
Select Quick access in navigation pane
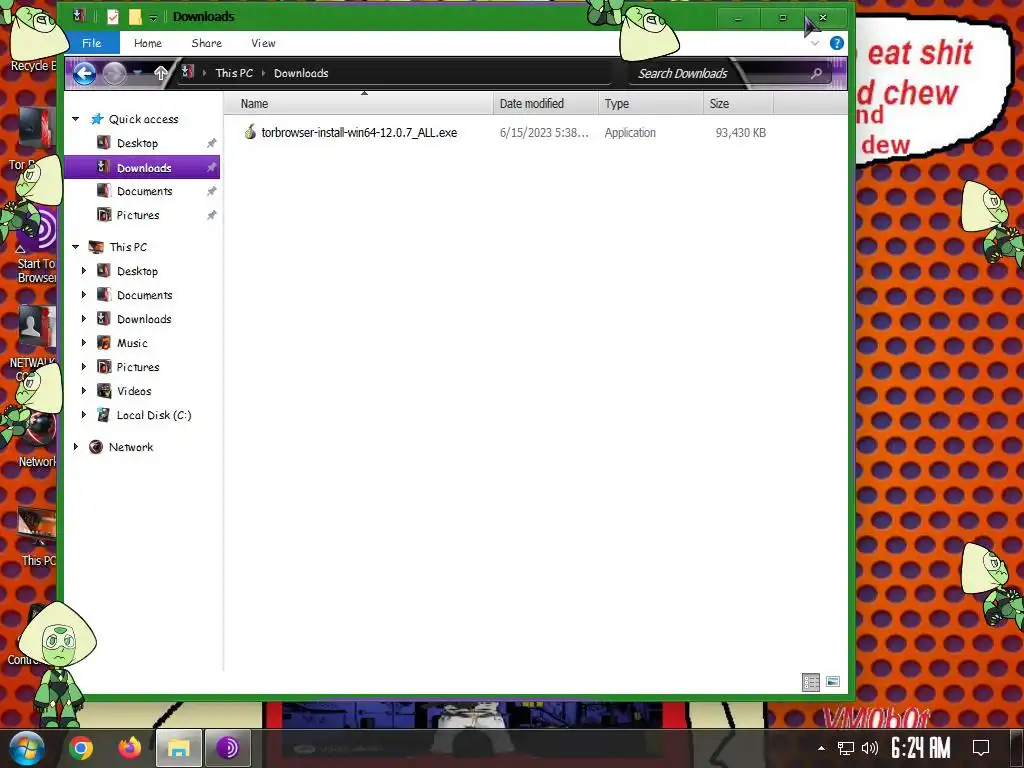tap(144, 119)
